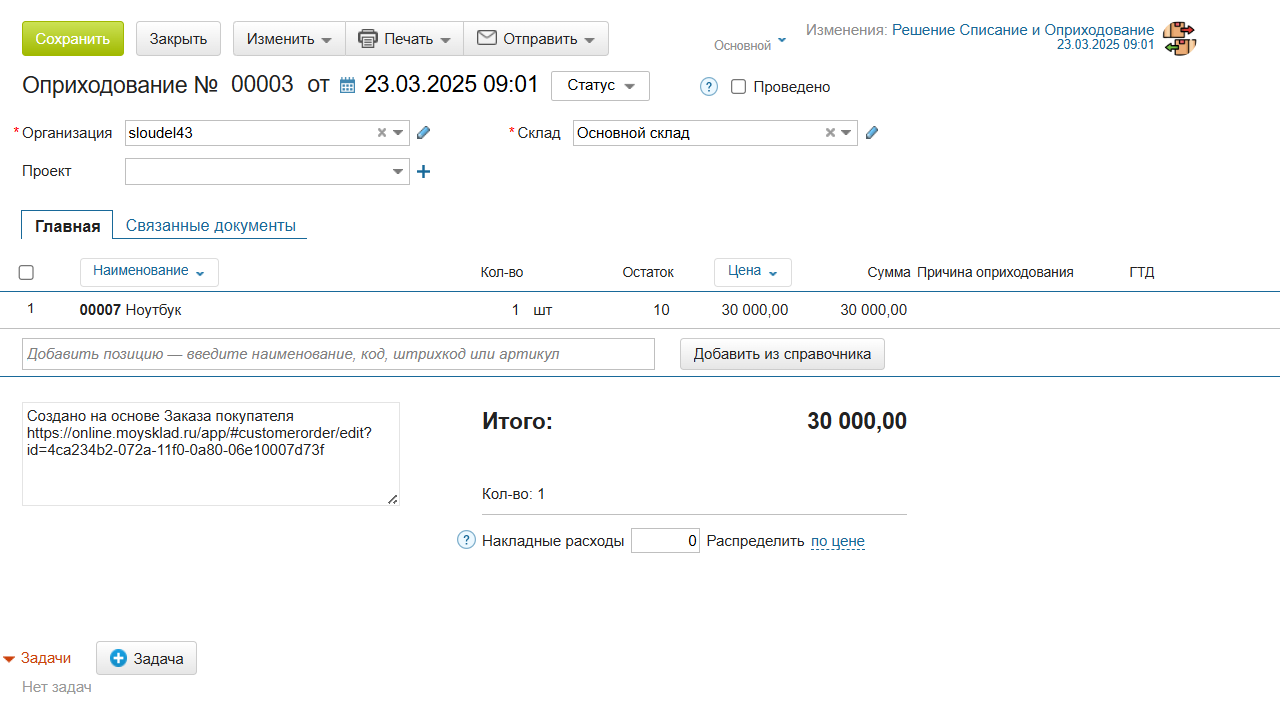Select the 00007 Ноутбук position name
Screen dimensions: 1280x720
point(131,310)
